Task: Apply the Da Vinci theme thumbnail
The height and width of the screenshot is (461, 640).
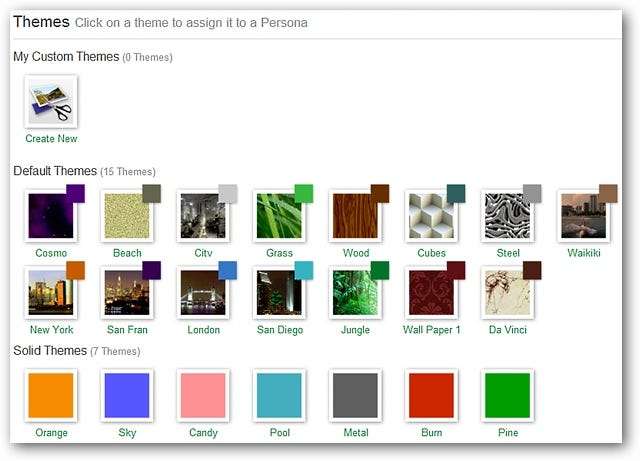Action: (507, 293)
